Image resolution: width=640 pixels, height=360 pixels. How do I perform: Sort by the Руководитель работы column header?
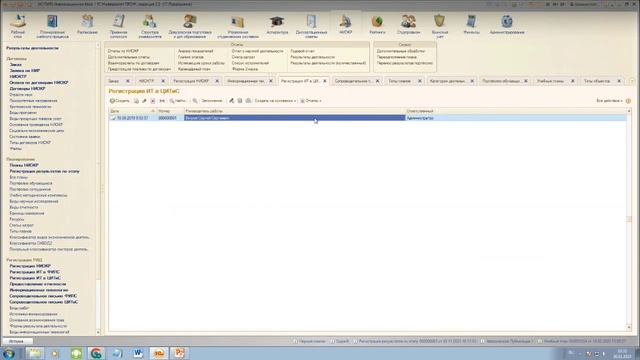click(x=294, y=111)
